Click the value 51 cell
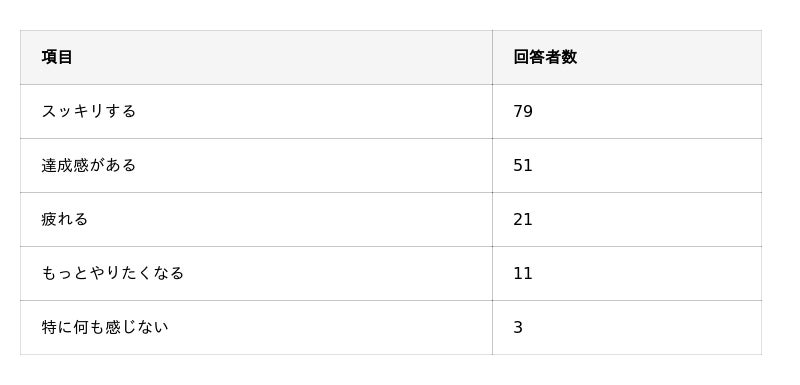Screen dimensions: 800x385 627,165
